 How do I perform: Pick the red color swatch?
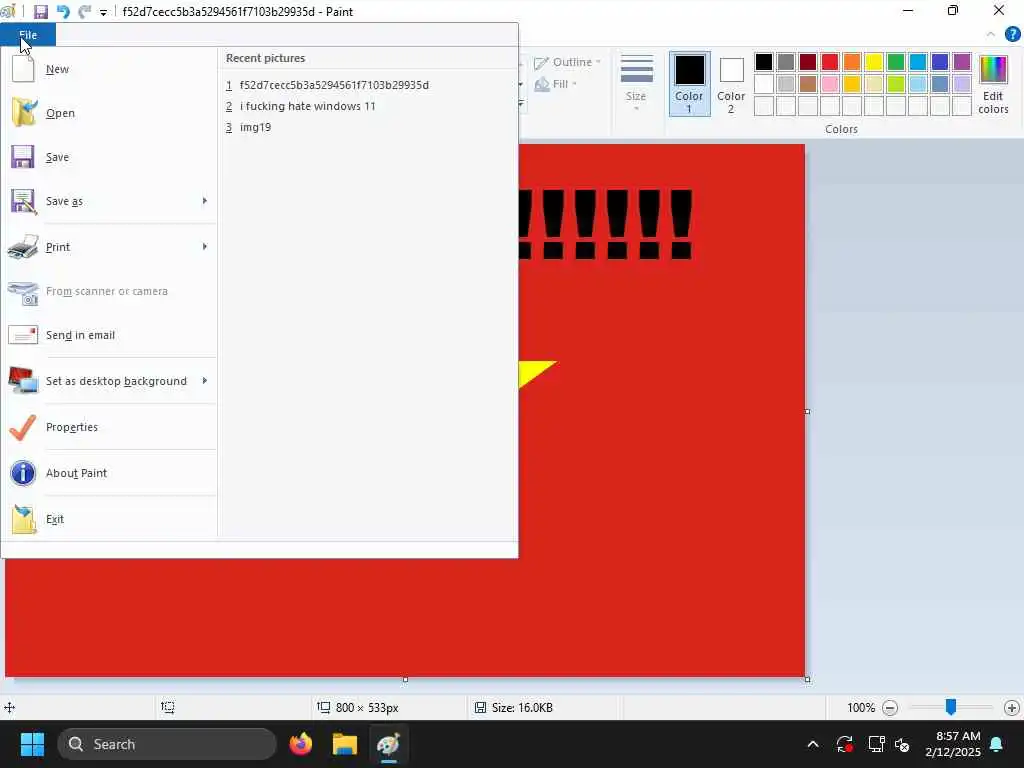pyautogui.click(x=830, y=62)
